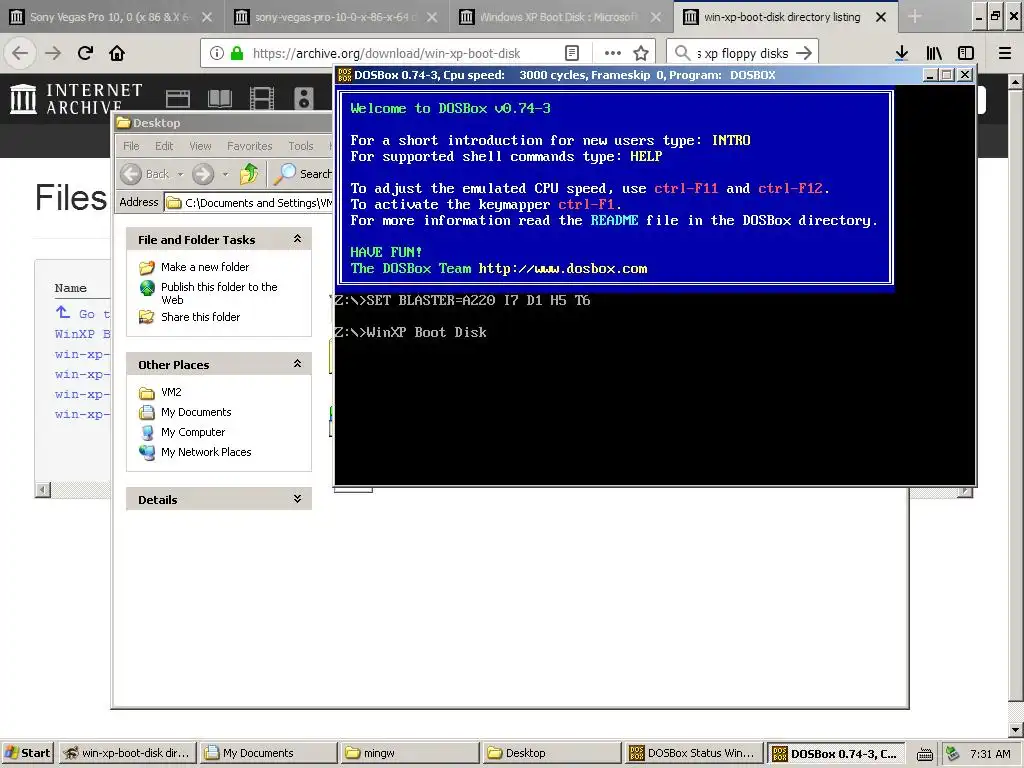This screenshot has height=768, width=1024.
Task: Click the Explorer address path field
Action: tap(248, 202)
